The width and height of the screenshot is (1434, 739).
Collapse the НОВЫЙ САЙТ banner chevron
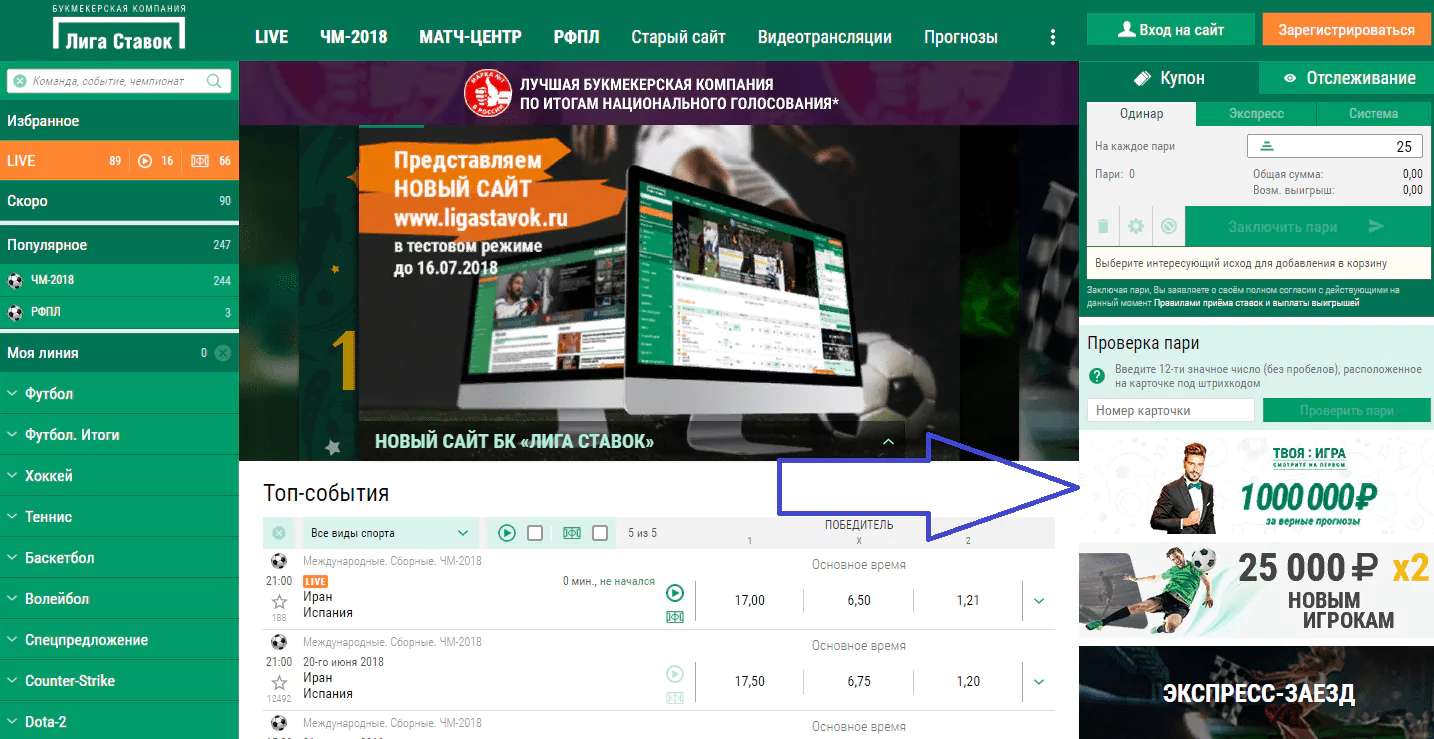pyautogui.click(x=888, y=441)
